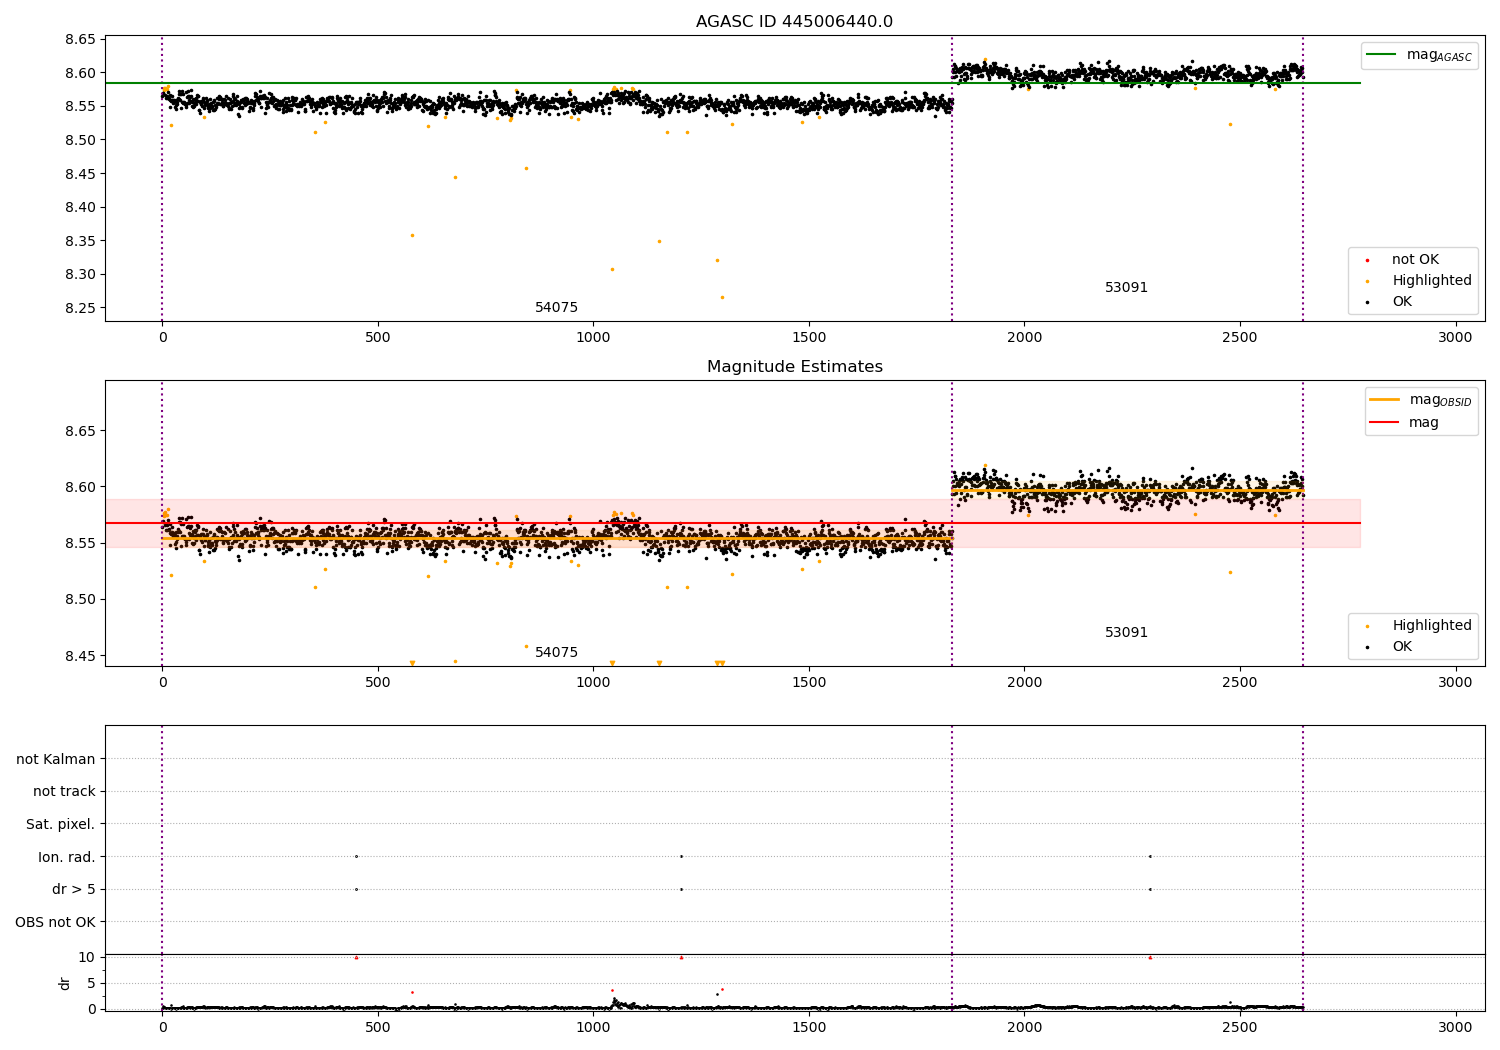1500x1050 pixels.
Task: Click the '1500' x-tick on top plot
Action: pyautogui.click(x=809, y=338)
